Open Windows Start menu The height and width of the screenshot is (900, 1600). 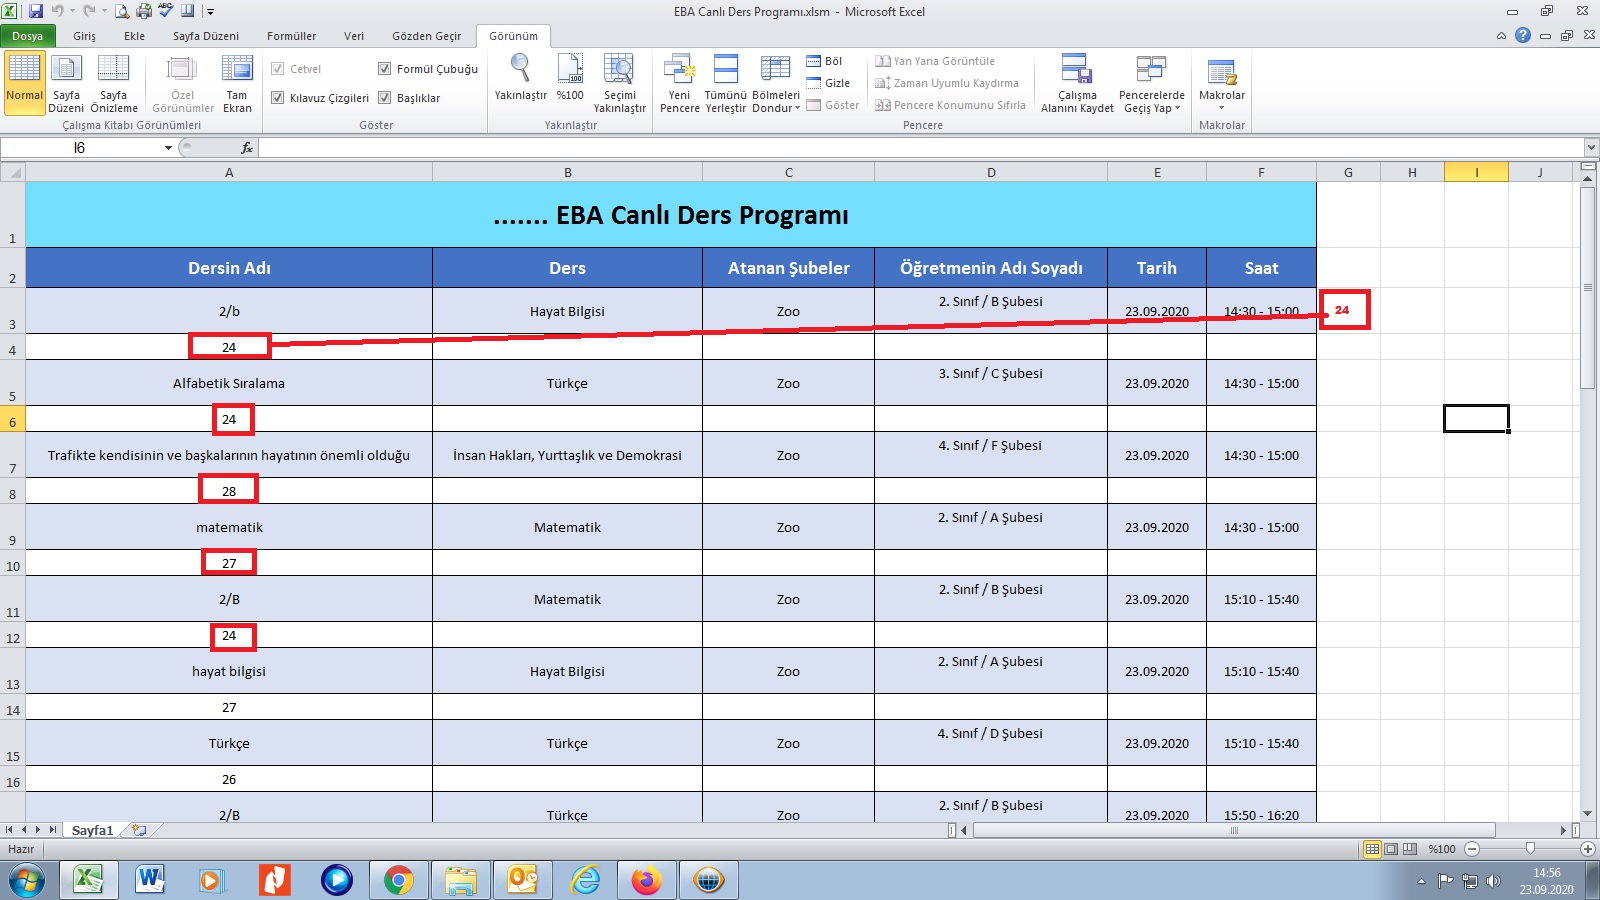point(27,880)
